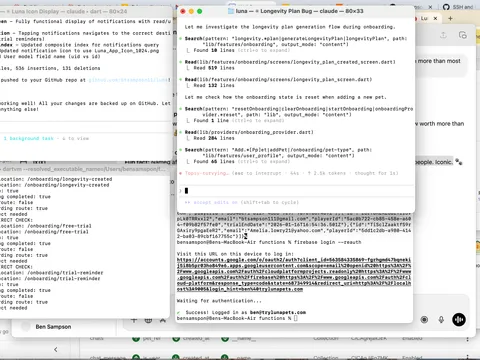The height and width of the screenshot is (360, 480).
Task: Click 'Let me investigate the longevity plan' line
Action: (290, 27)
